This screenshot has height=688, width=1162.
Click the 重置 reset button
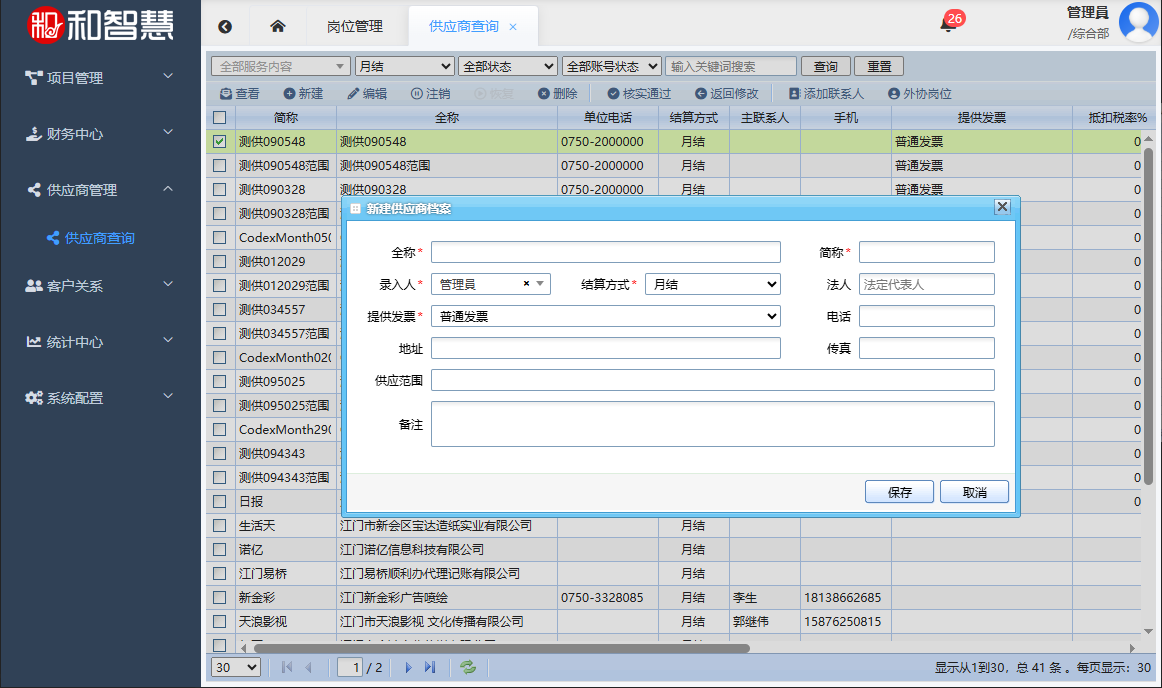point(879,66)
